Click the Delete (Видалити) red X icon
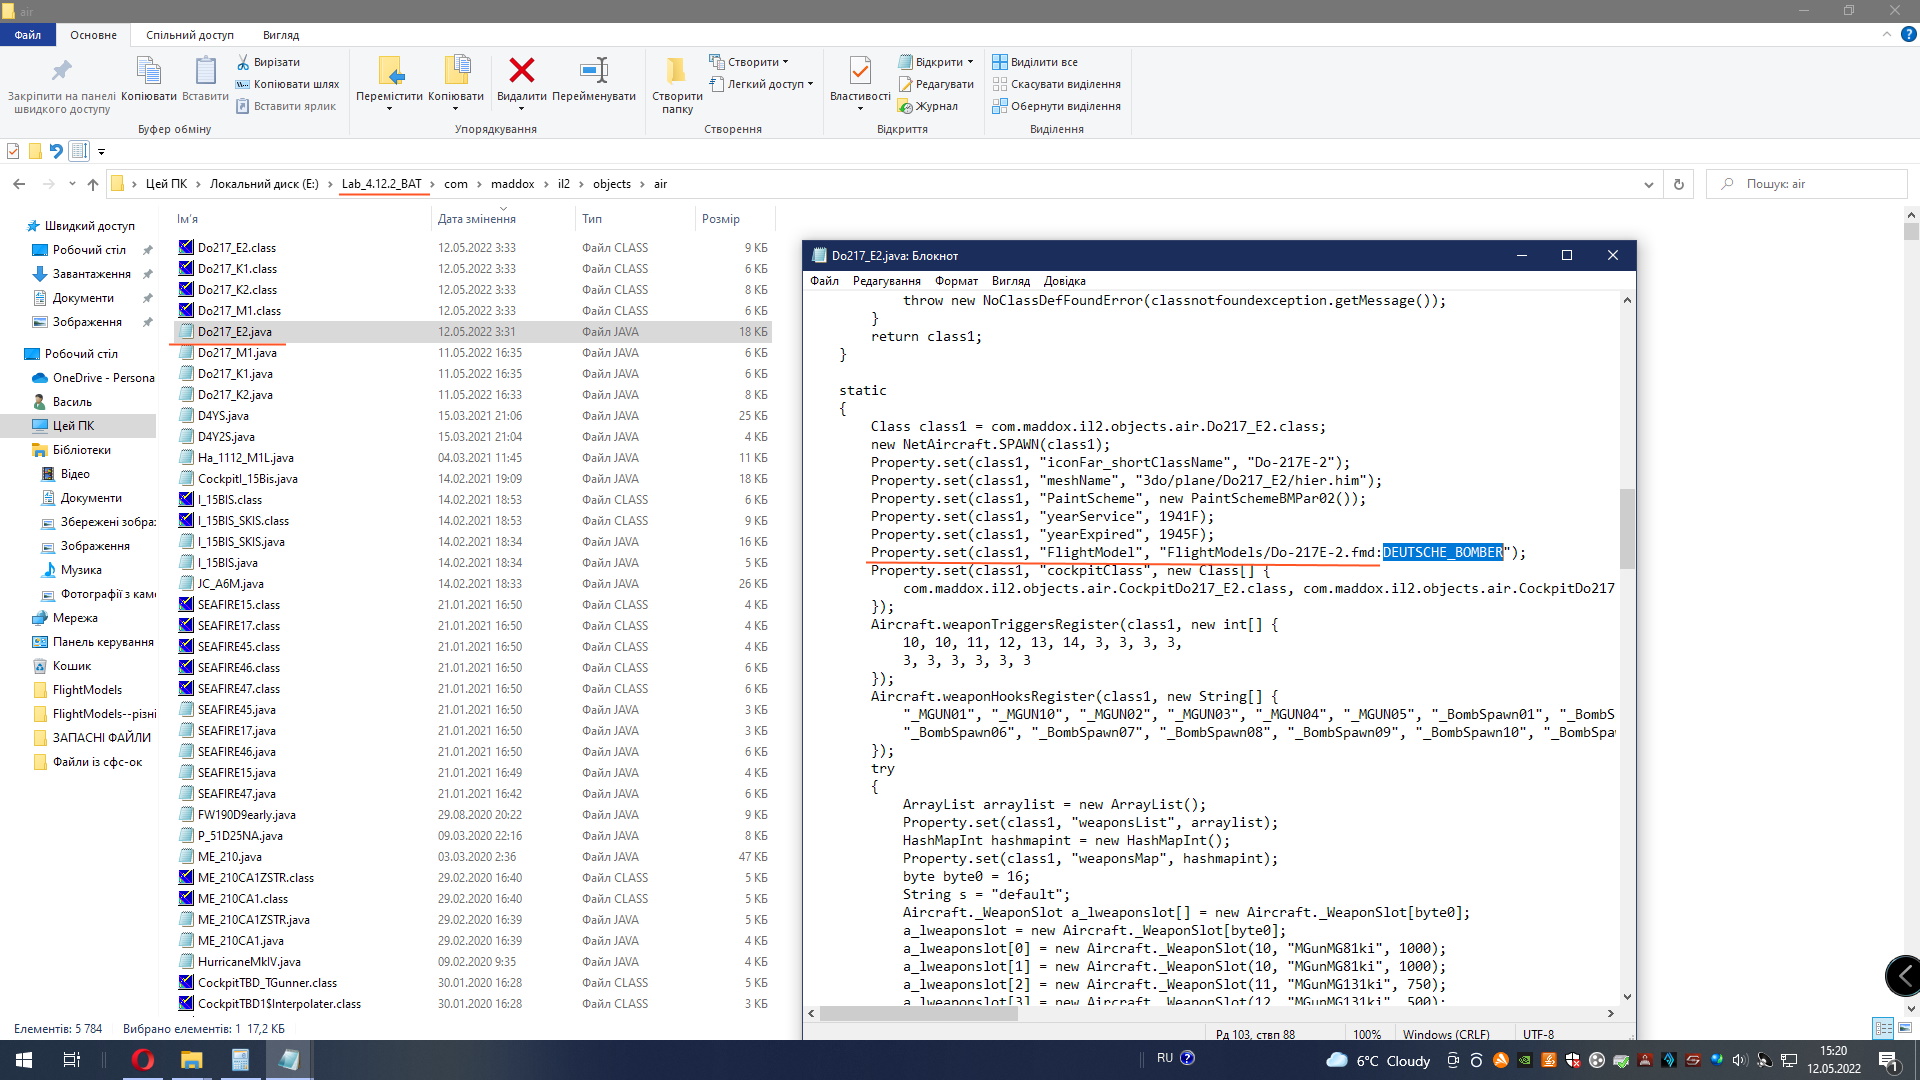 click(x=521, y=71)
